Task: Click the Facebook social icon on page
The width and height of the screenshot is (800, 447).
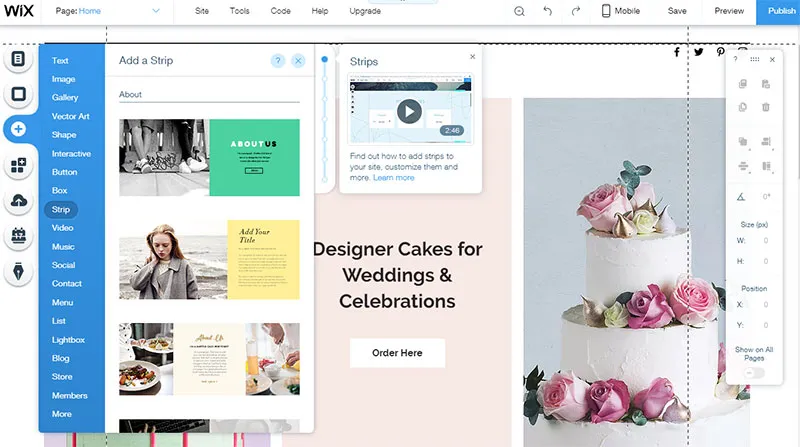Action: pyautogui.click(x=677, y=52)
